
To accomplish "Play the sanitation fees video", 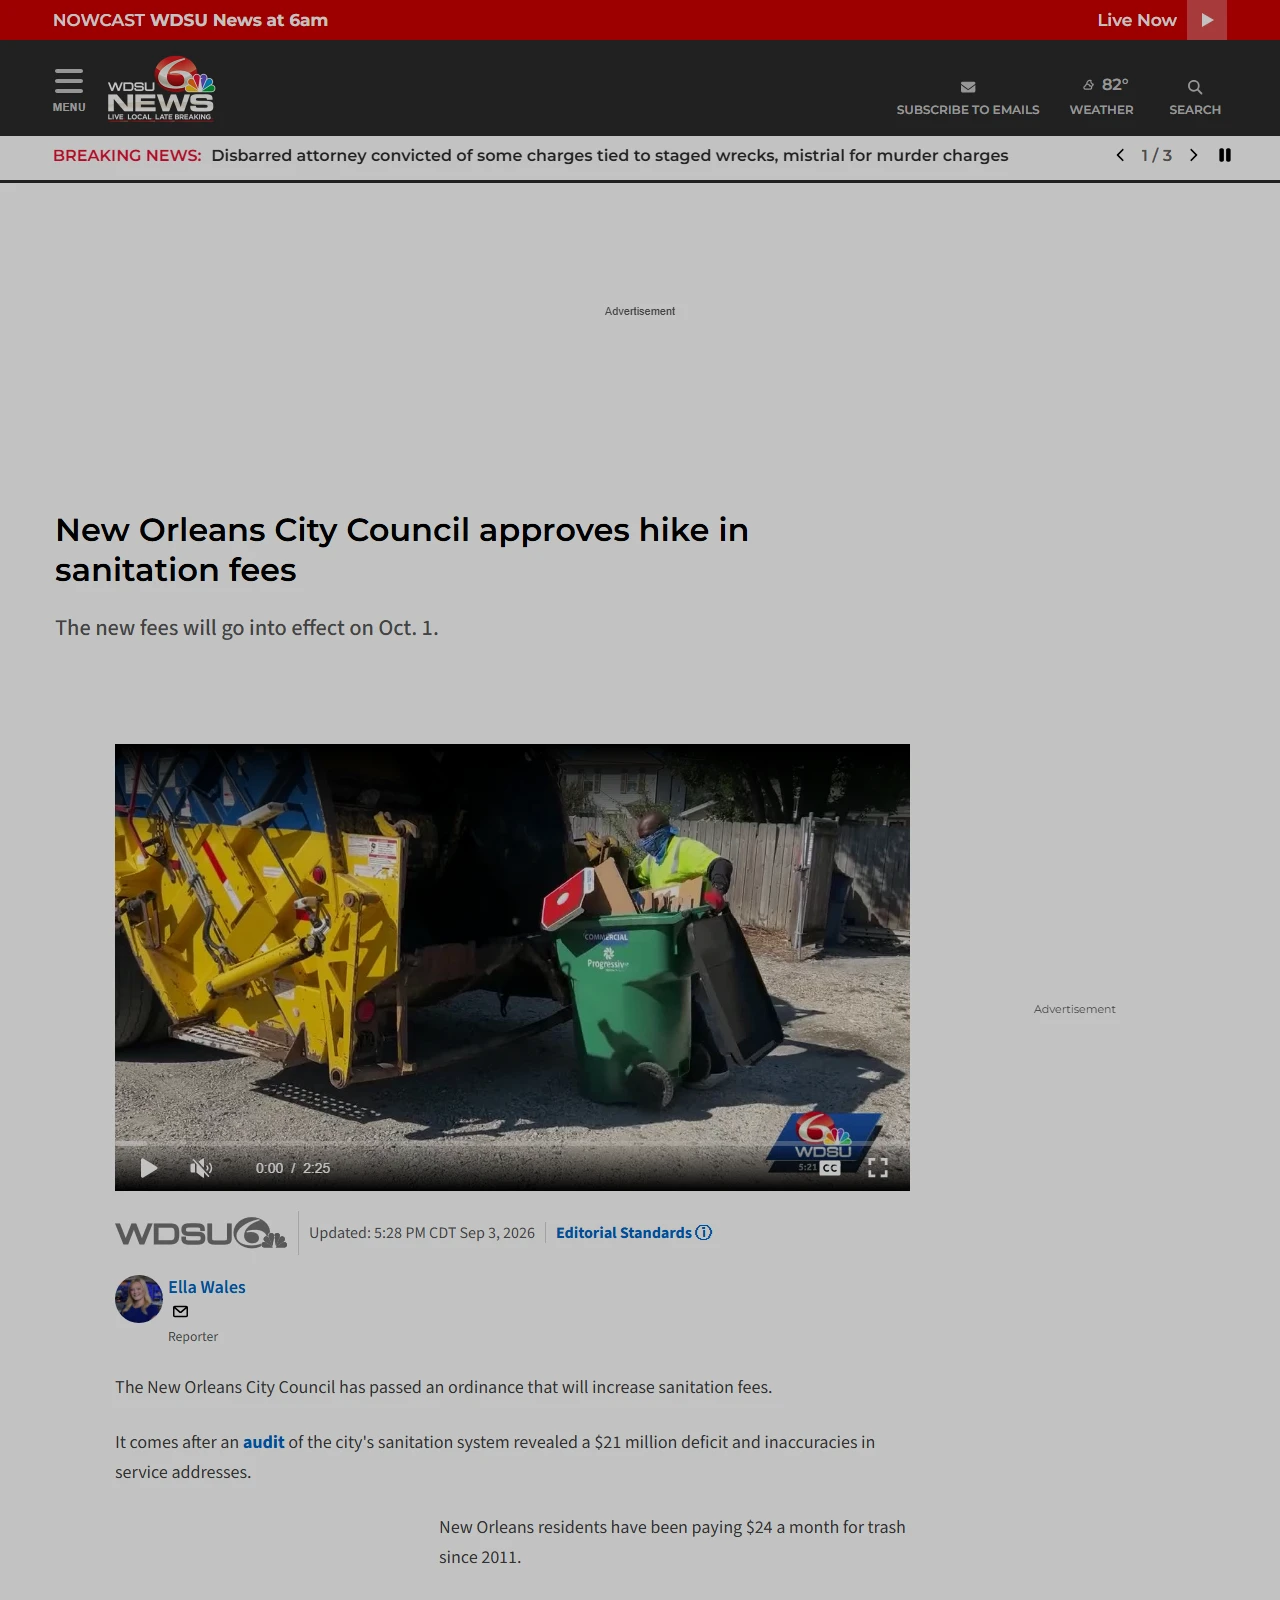I will click(x=149, y=1168).
